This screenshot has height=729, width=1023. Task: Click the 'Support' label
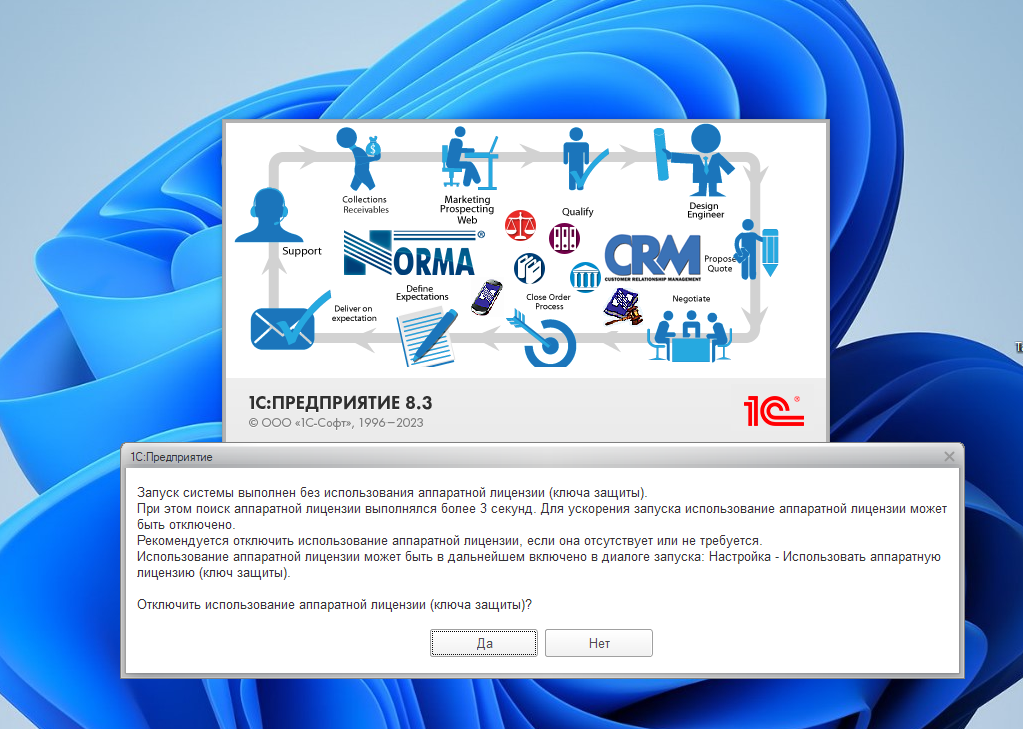[x=301, y=251]
